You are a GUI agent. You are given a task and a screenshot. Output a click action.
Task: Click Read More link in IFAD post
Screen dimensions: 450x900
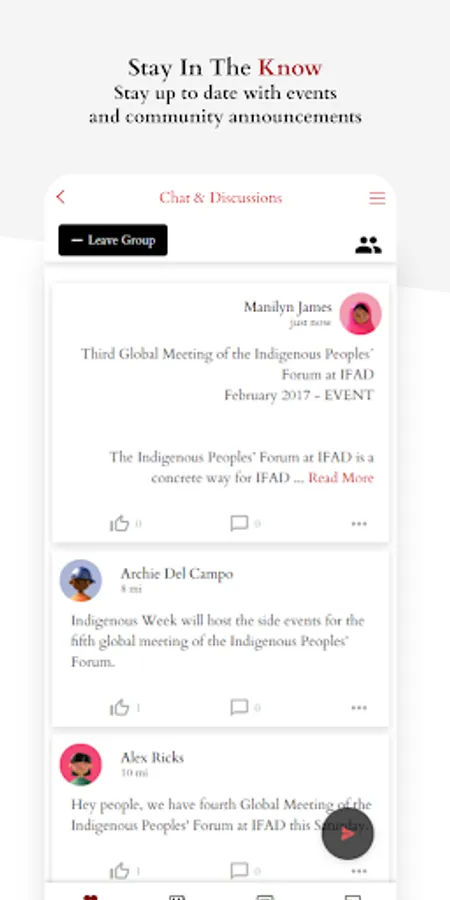click(341, 478)
